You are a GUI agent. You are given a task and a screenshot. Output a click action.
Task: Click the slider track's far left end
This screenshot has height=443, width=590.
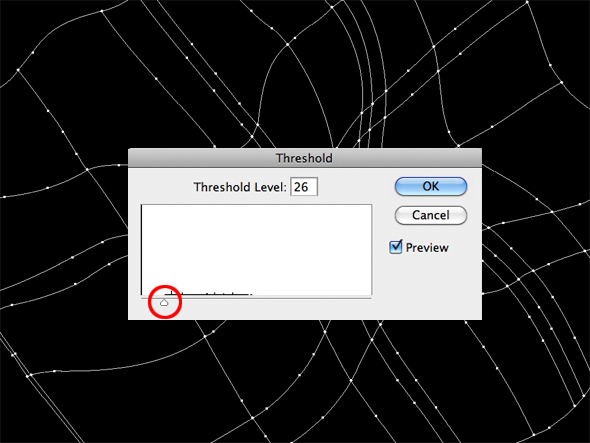pos(143,298)
